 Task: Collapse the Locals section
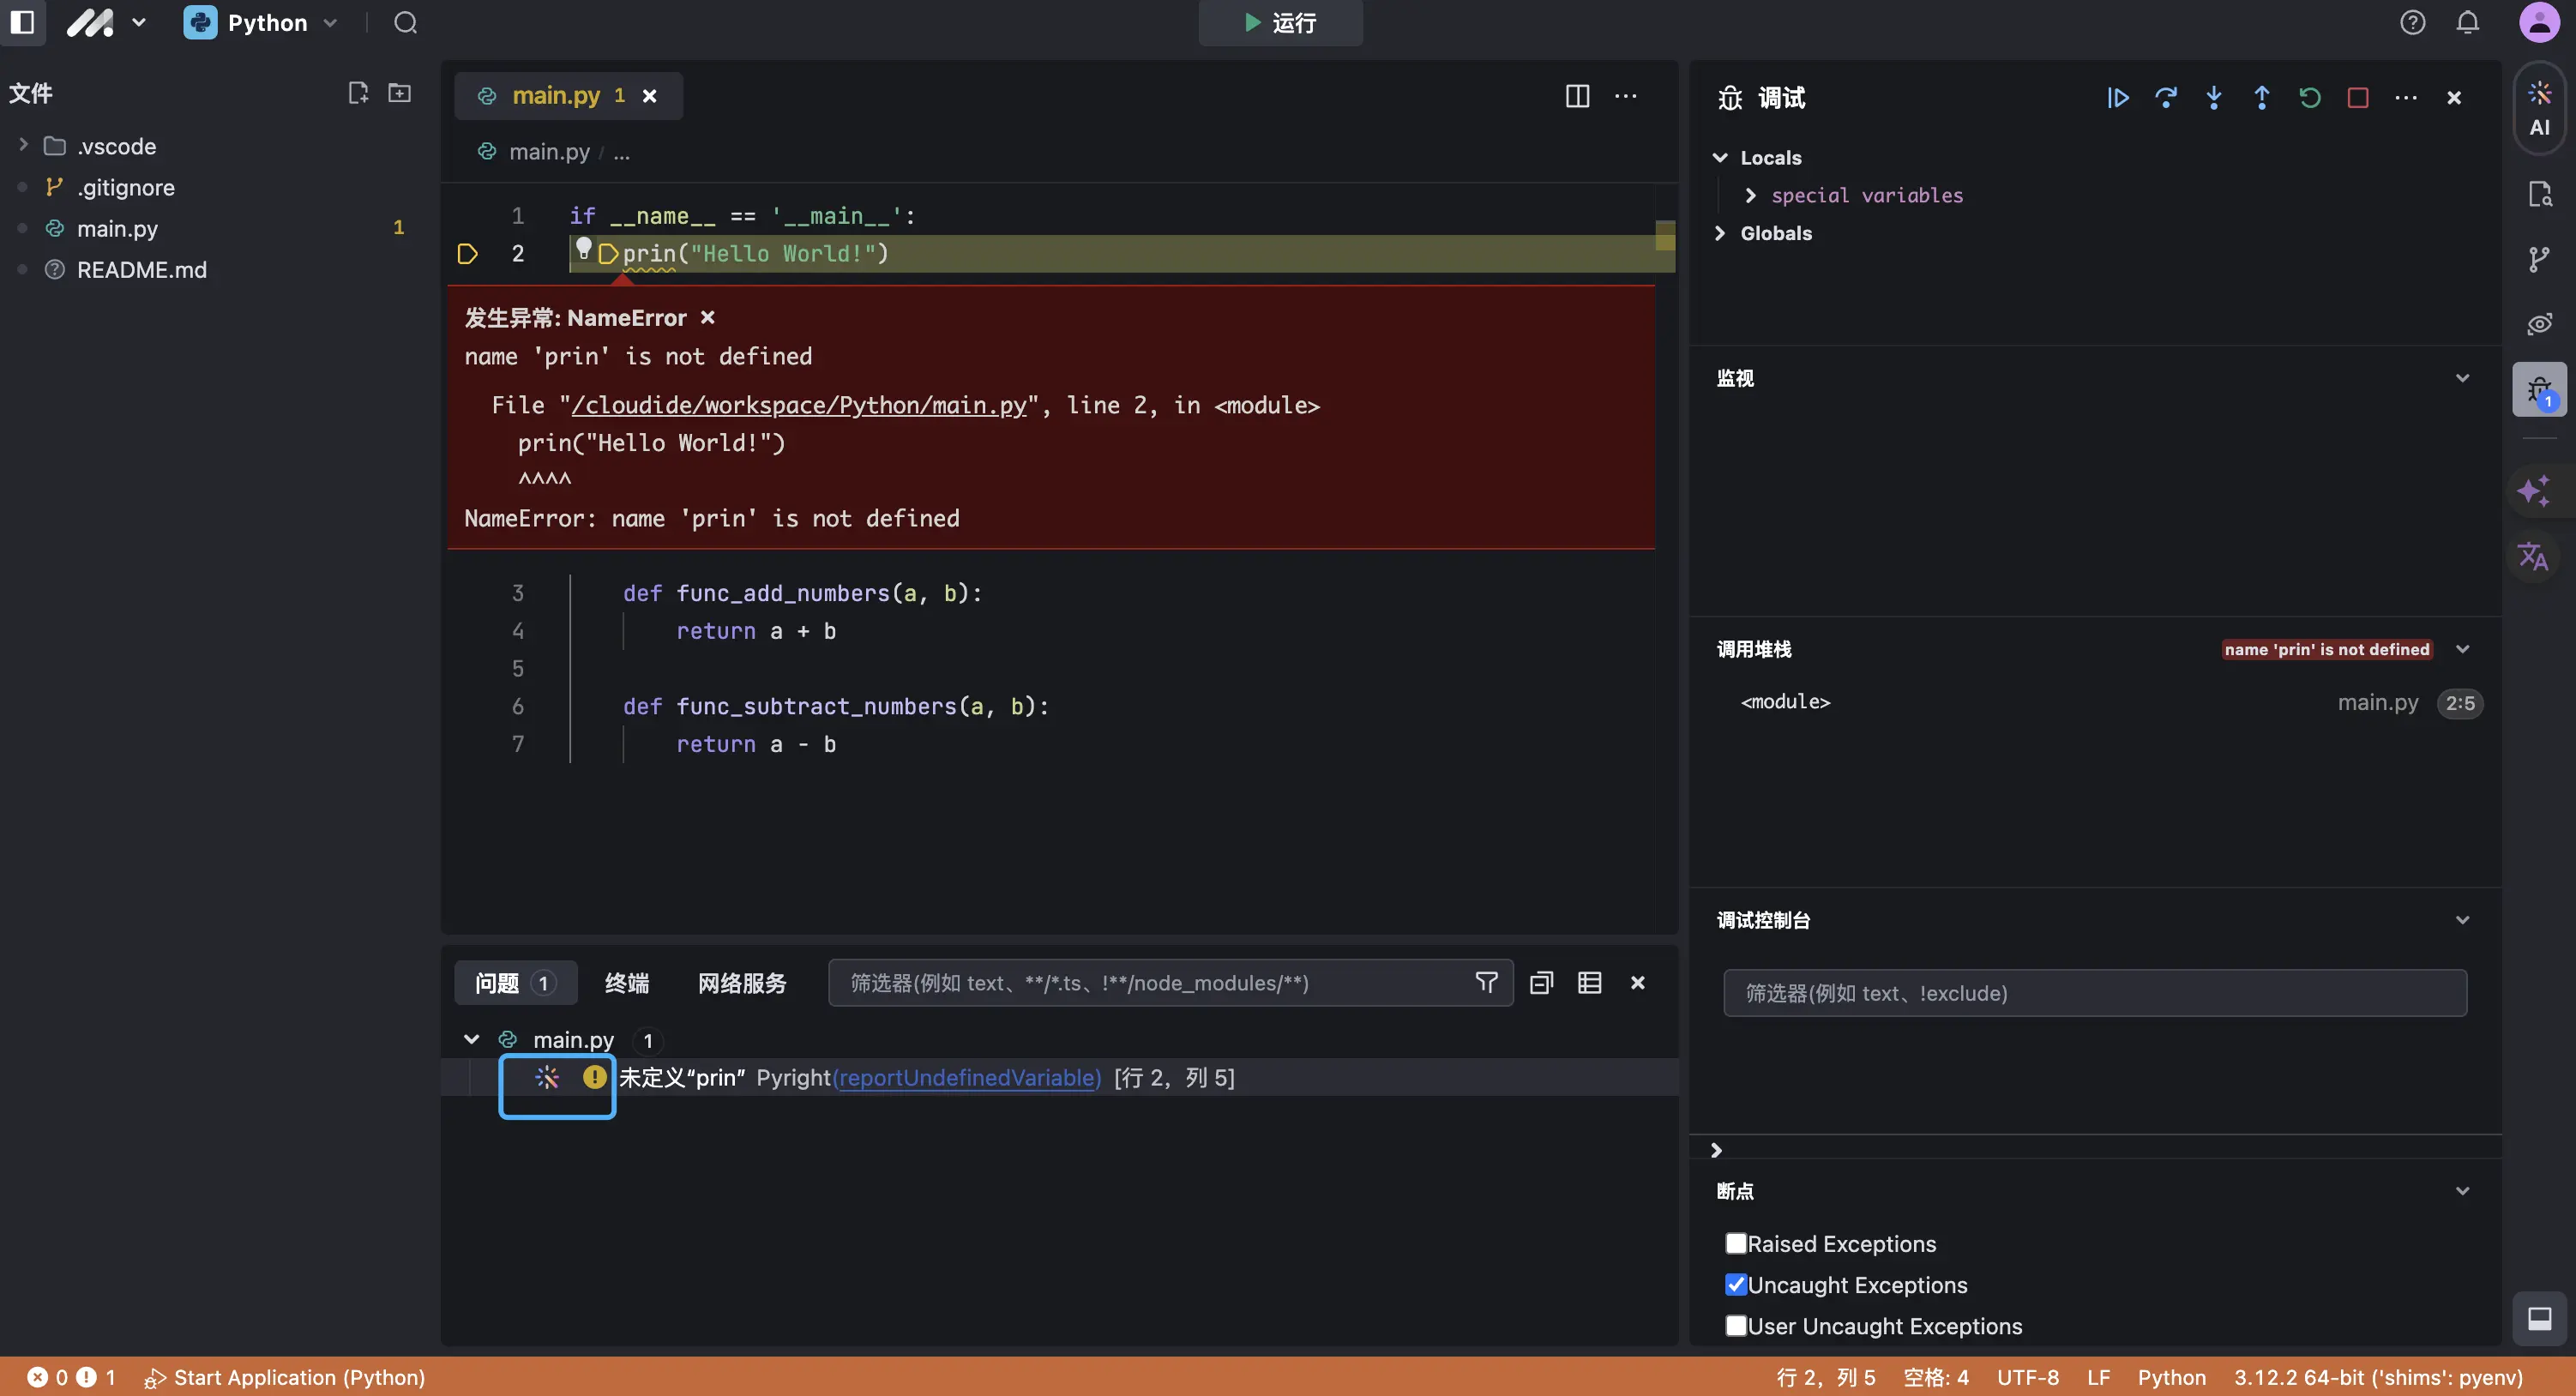click(1720, 157)
